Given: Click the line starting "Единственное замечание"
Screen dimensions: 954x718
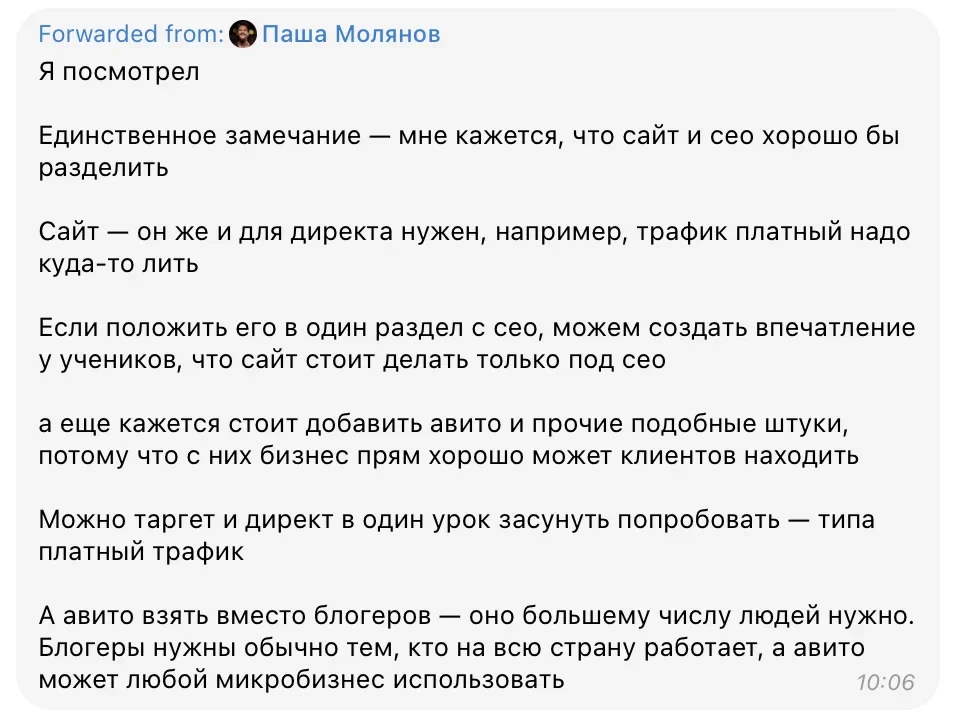Looking at the screenshot, I should (468, 137).
